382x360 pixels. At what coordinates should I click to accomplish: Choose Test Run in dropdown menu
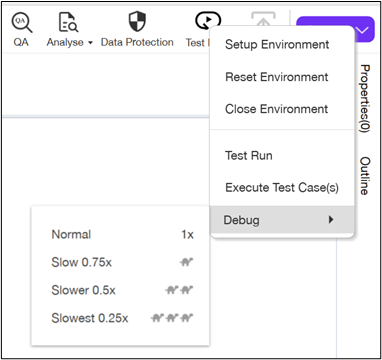249,156
